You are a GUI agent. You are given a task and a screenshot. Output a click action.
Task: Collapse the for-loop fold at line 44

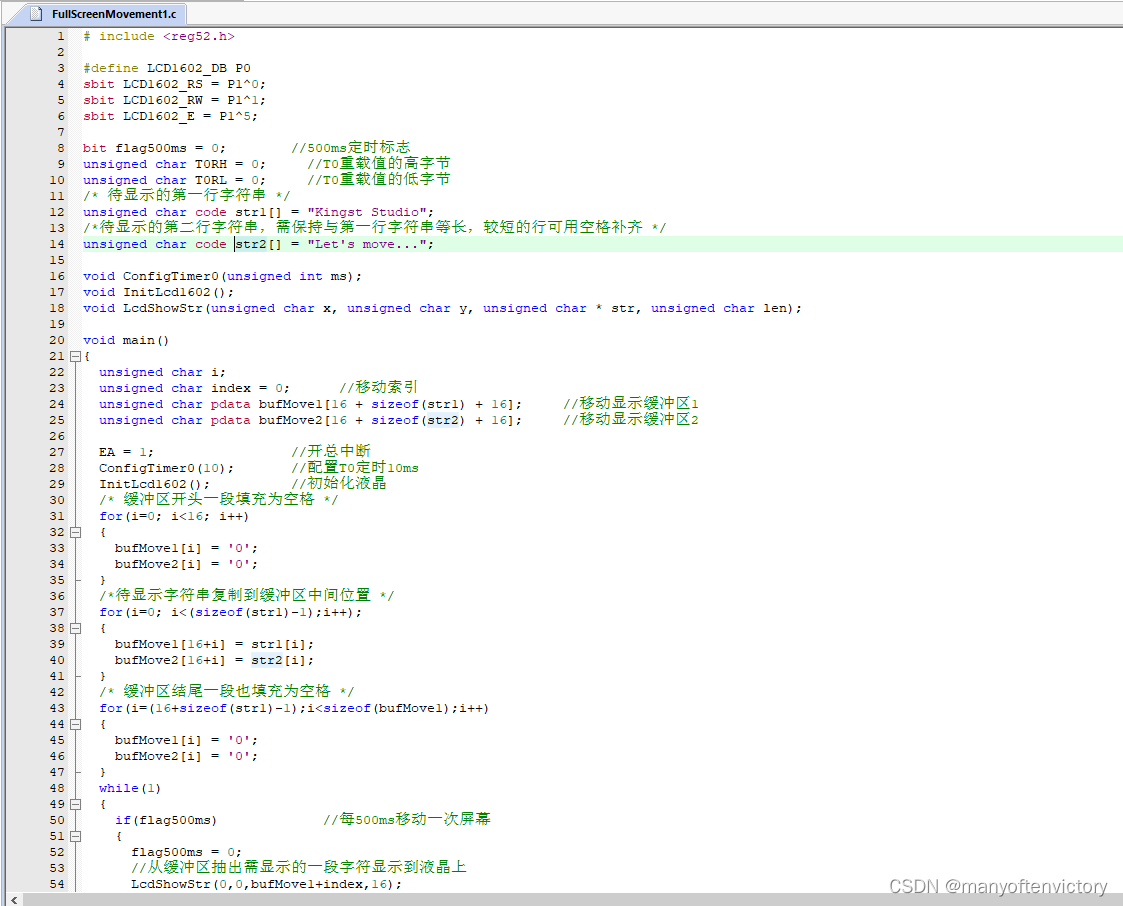(x=75, y=724)
